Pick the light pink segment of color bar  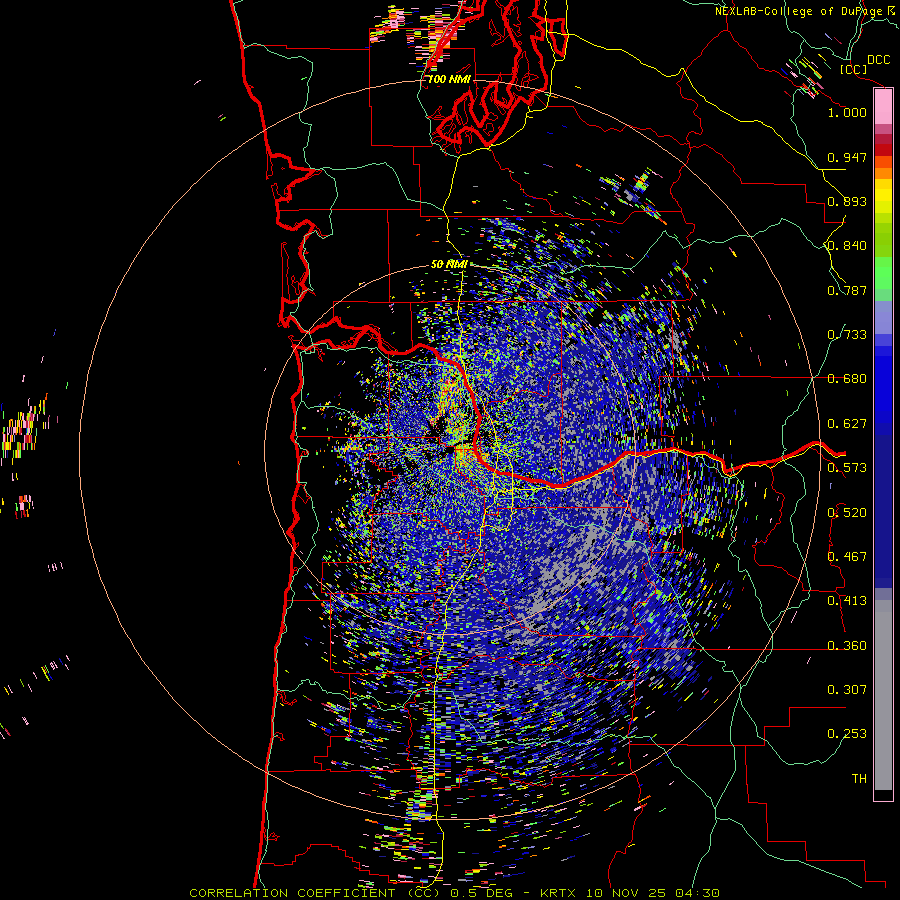tap(883, 107)
